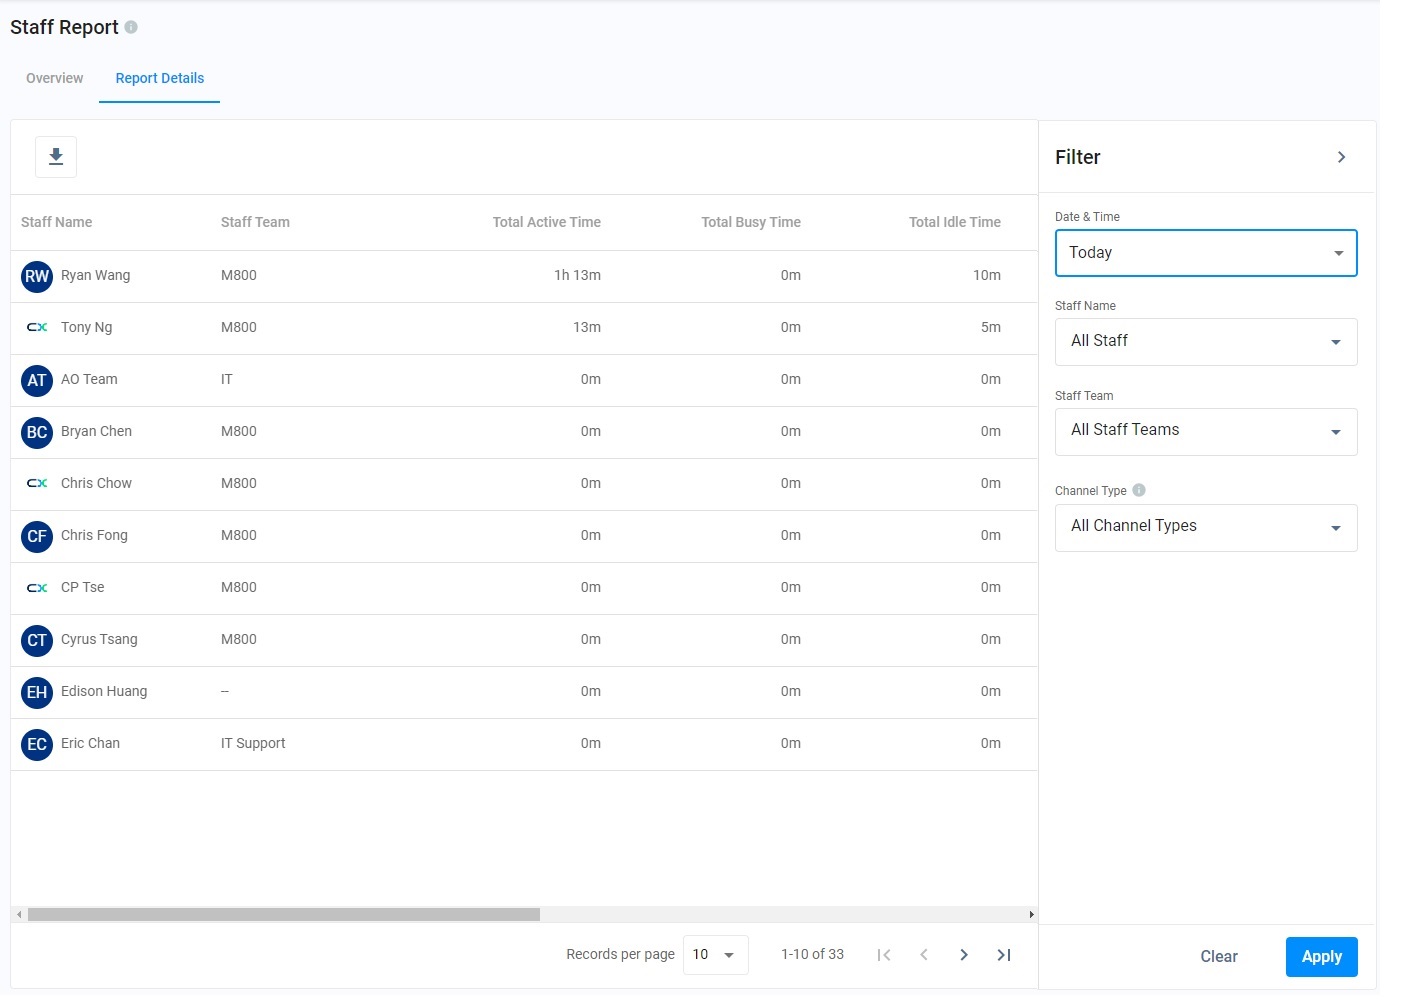Click the horizontal table scrollbar
This screenshot has height=1000, width=1408.
284,914
